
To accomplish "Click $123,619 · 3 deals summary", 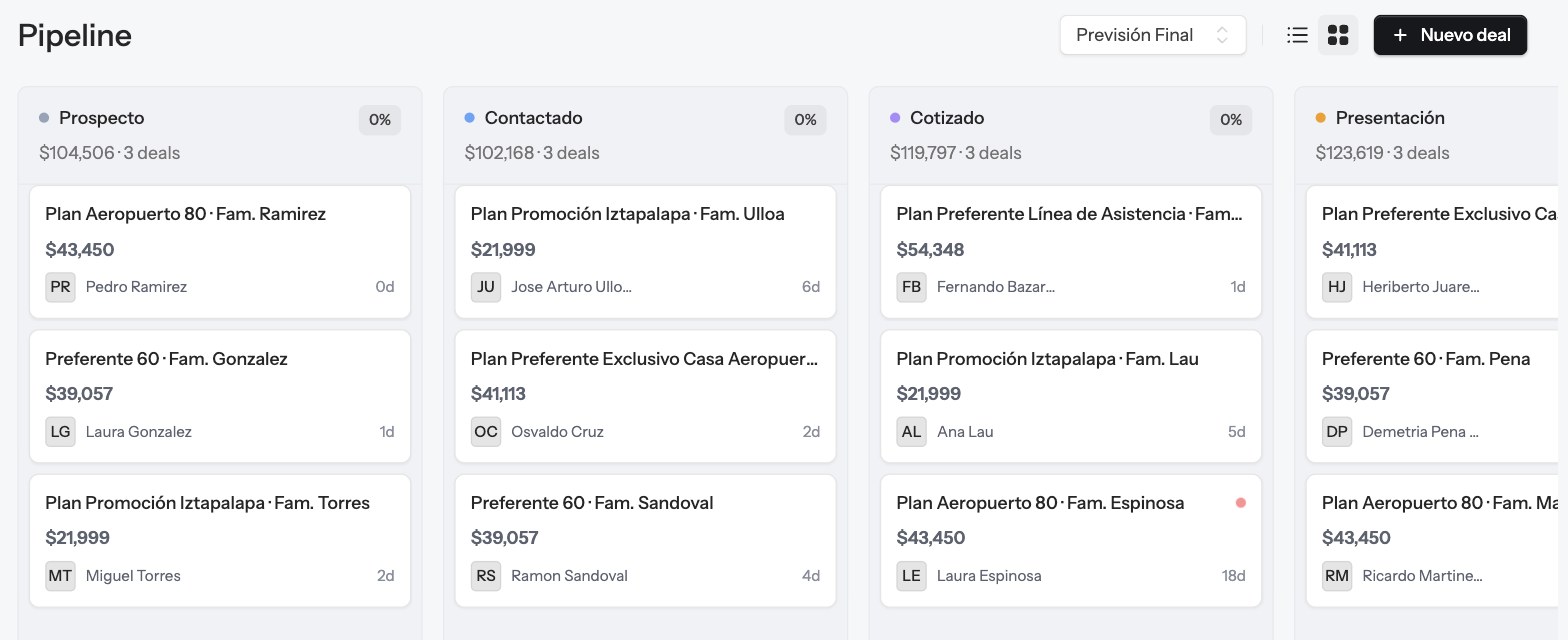I will point(1383,153).
